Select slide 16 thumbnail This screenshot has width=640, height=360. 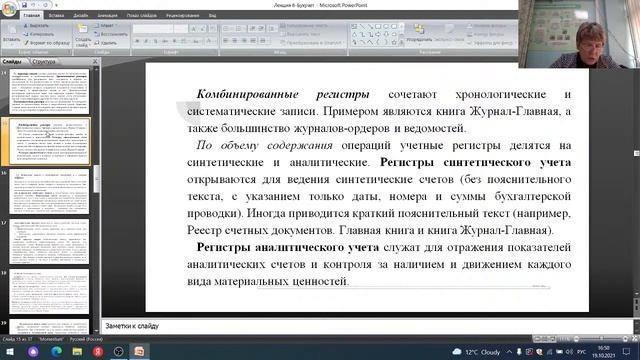coord(49,191)
